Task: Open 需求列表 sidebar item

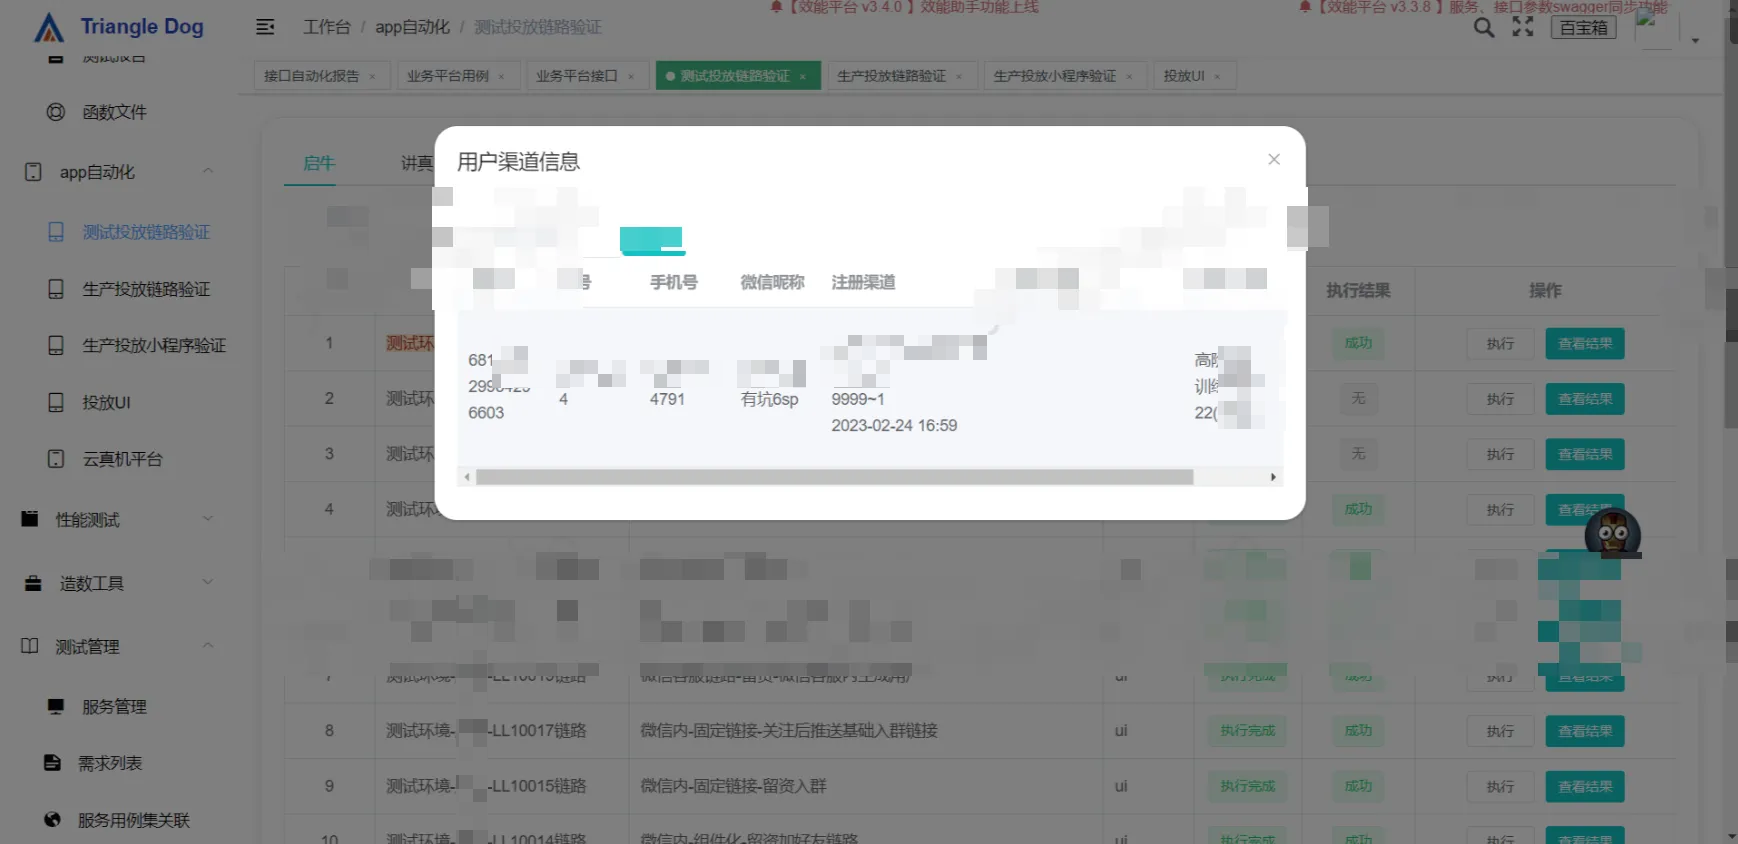Action: coord(110,763)
